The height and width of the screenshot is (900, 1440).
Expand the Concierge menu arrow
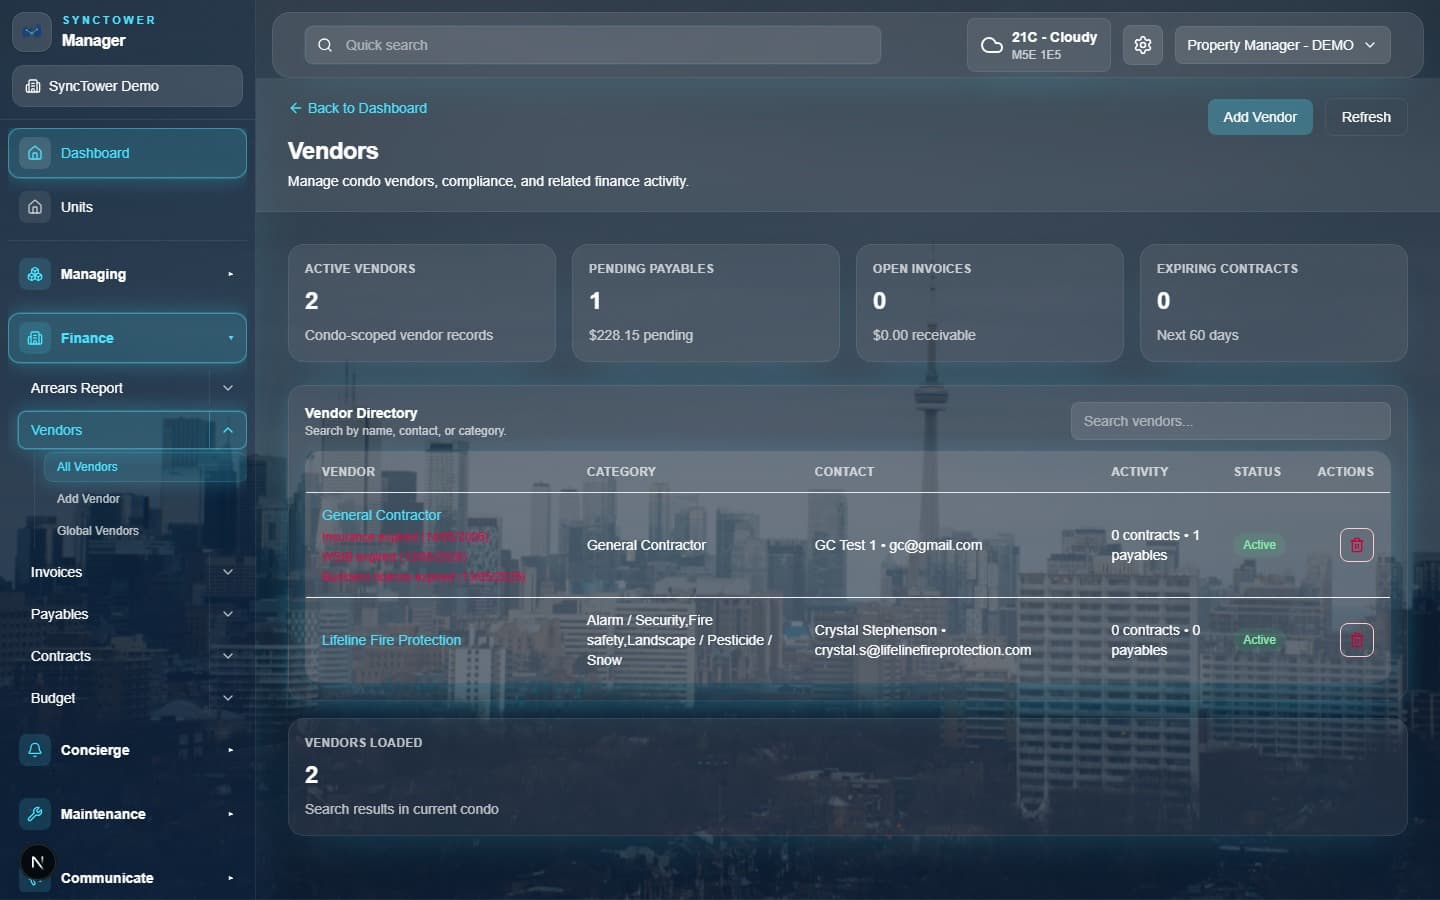click(230, 750)
